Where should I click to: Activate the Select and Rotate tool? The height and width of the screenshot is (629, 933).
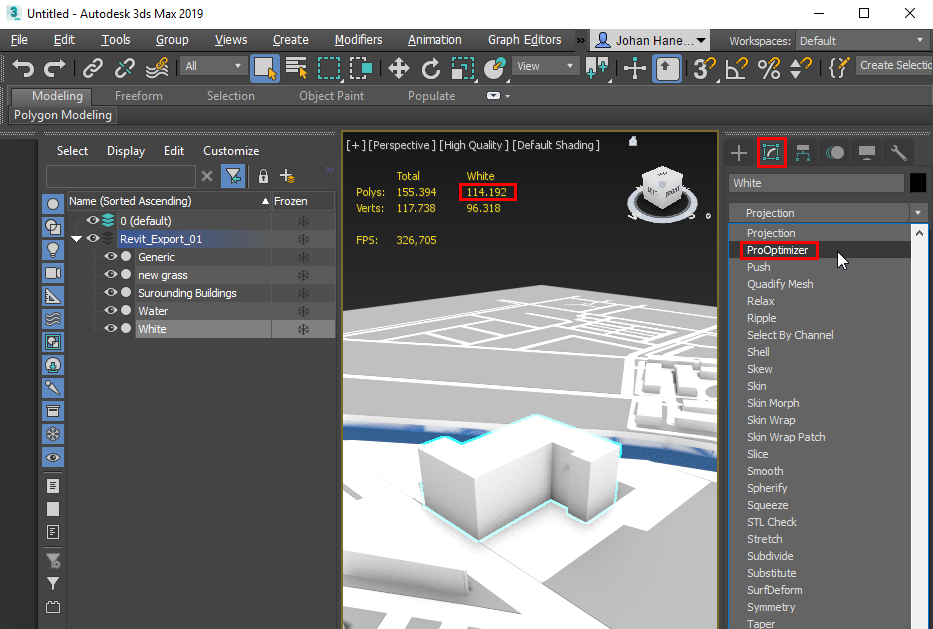pos(431,68)
